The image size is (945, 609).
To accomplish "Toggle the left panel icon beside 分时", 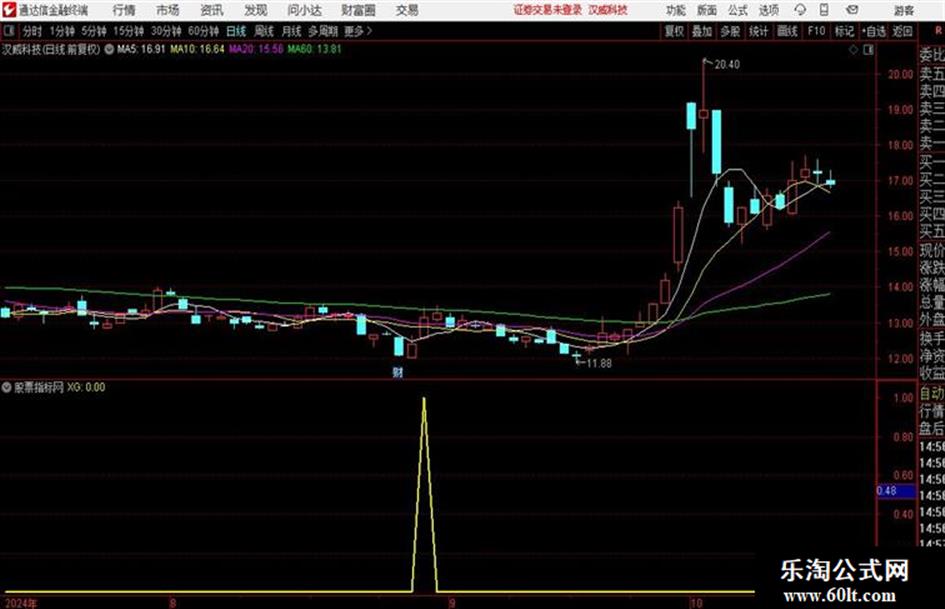I will click(9, 31).
